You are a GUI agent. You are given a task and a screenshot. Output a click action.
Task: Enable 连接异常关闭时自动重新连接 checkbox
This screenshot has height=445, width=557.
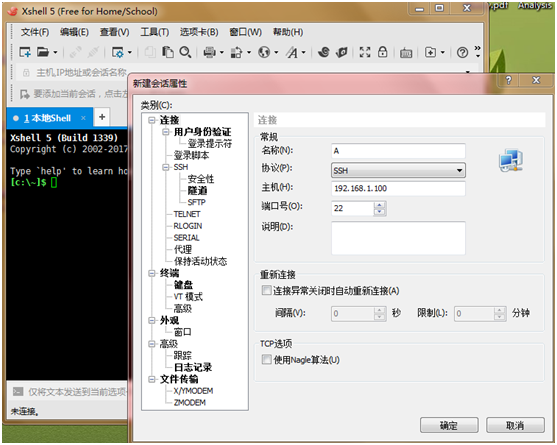(x=266, y=291)
